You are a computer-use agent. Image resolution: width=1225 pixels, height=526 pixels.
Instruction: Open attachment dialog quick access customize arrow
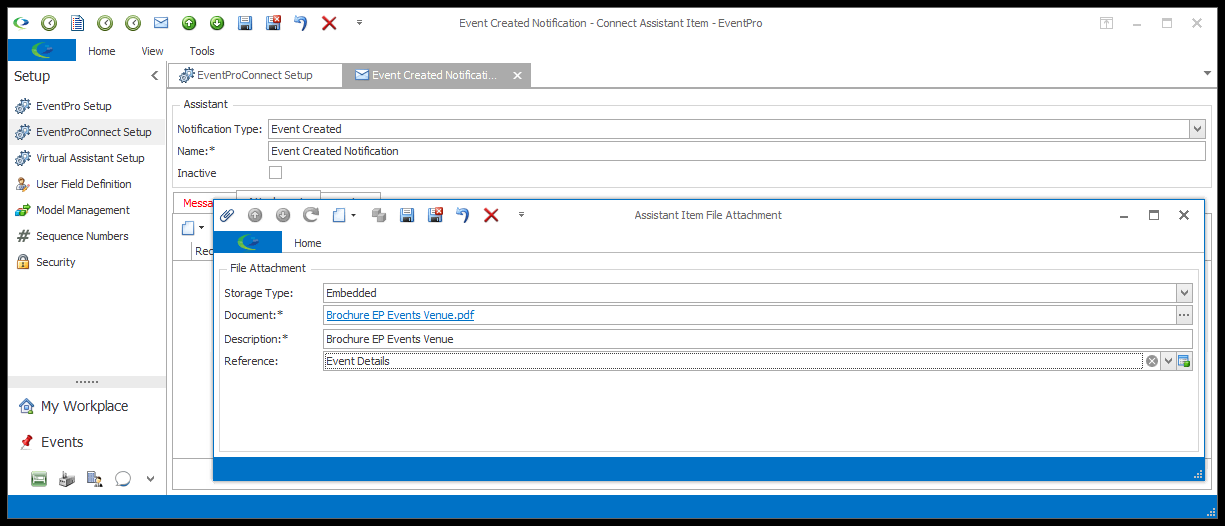click(521, 214)
